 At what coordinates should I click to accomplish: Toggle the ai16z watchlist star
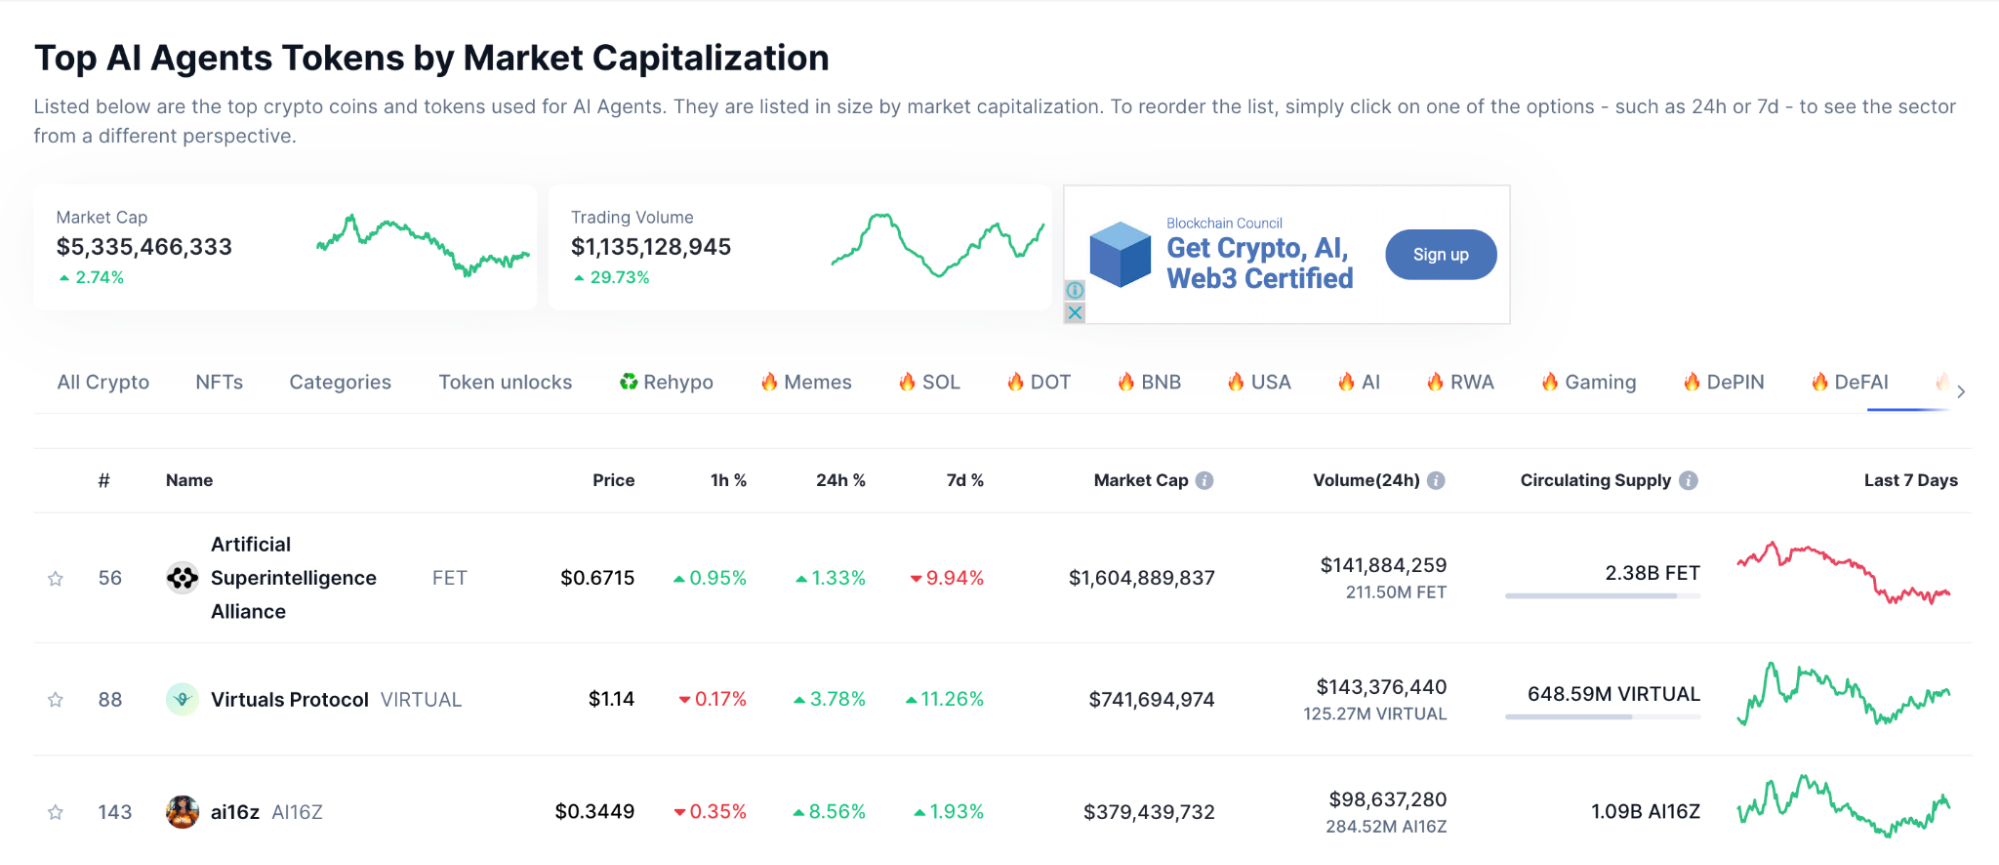56,813
